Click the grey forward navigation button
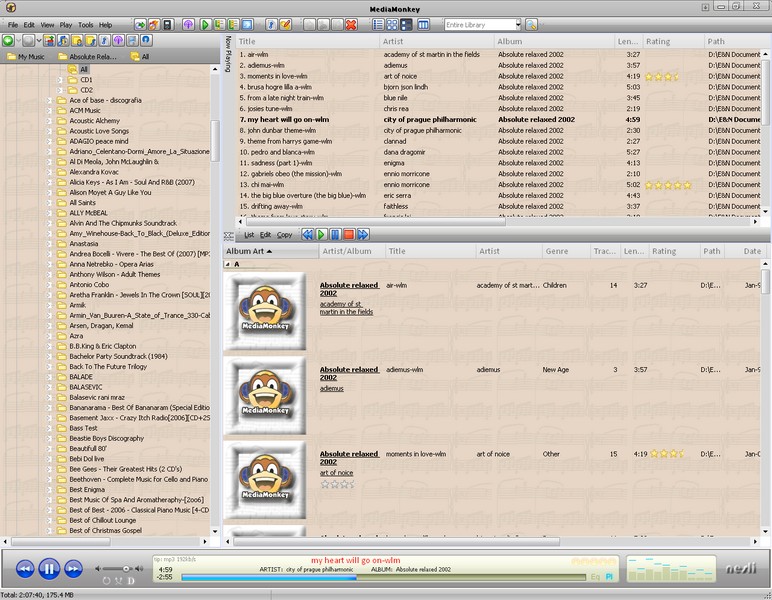The image size is (772, 600). 29,40
